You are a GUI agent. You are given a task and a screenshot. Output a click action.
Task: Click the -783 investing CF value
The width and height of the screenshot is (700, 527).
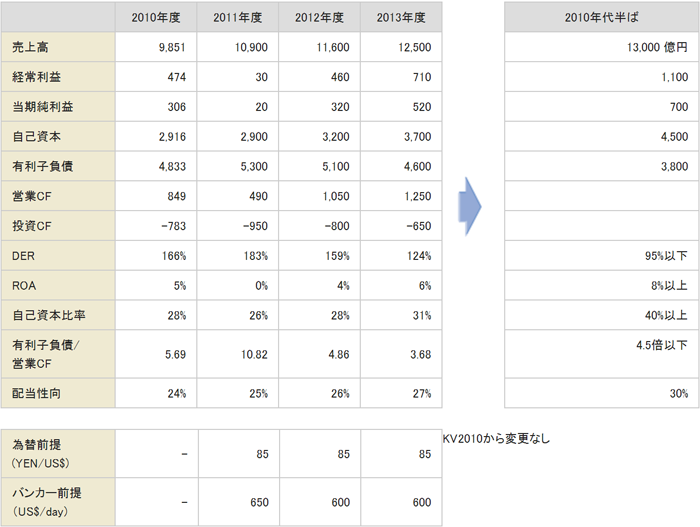point(174,226)
